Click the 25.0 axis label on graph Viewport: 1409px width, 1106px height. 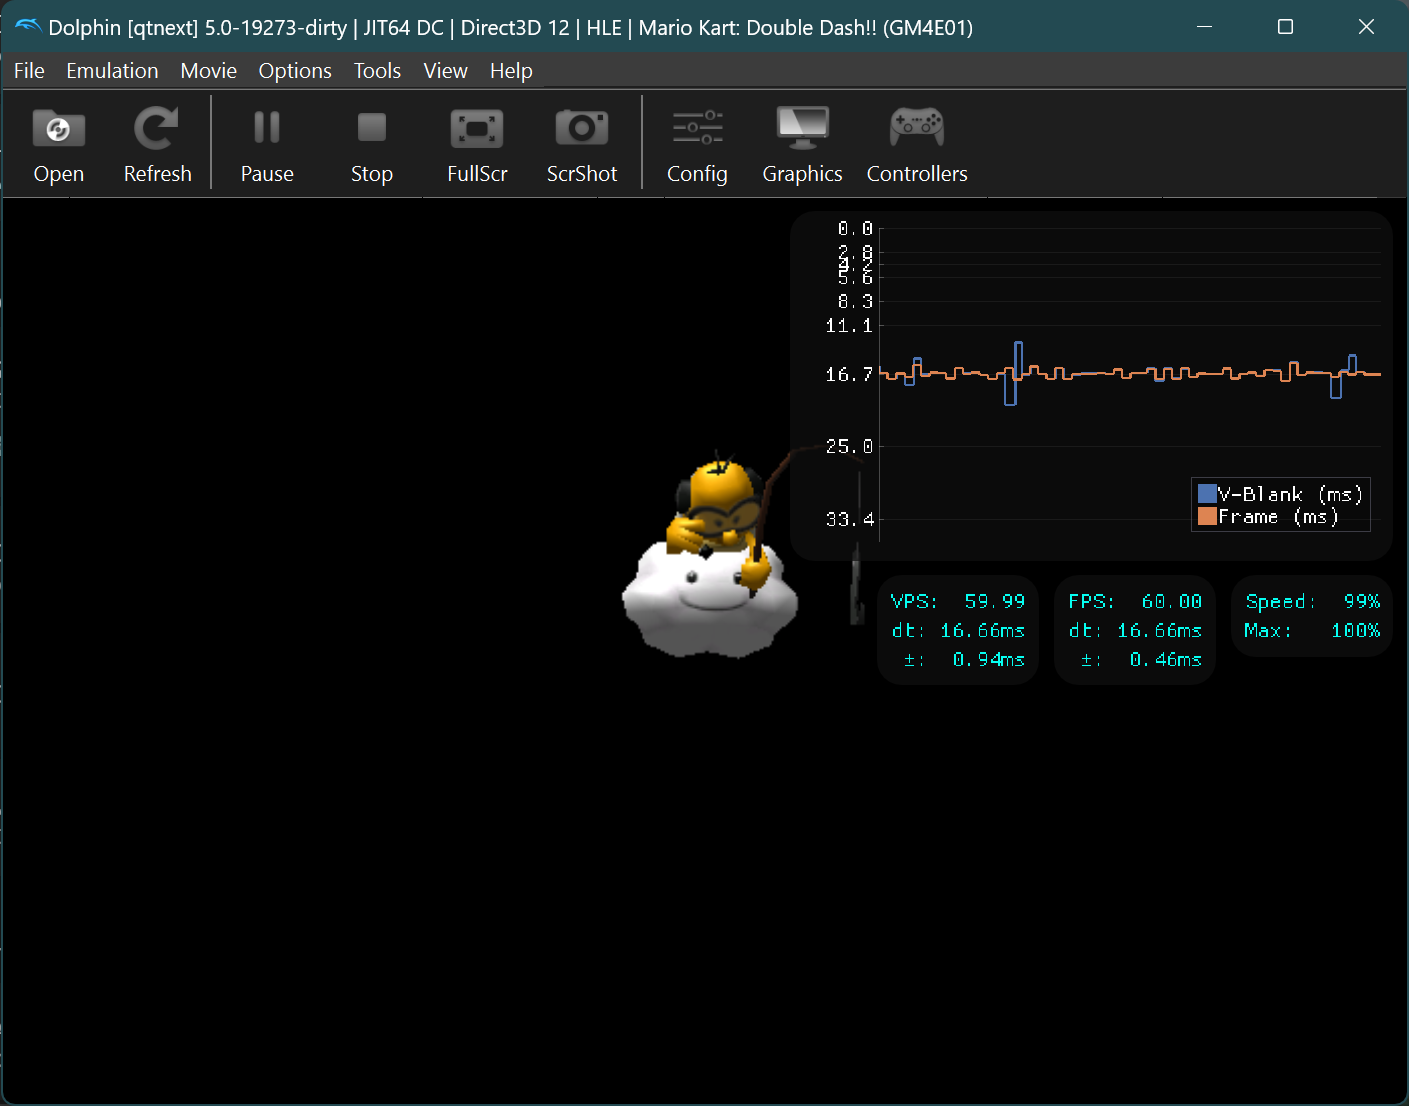point(849,446)
